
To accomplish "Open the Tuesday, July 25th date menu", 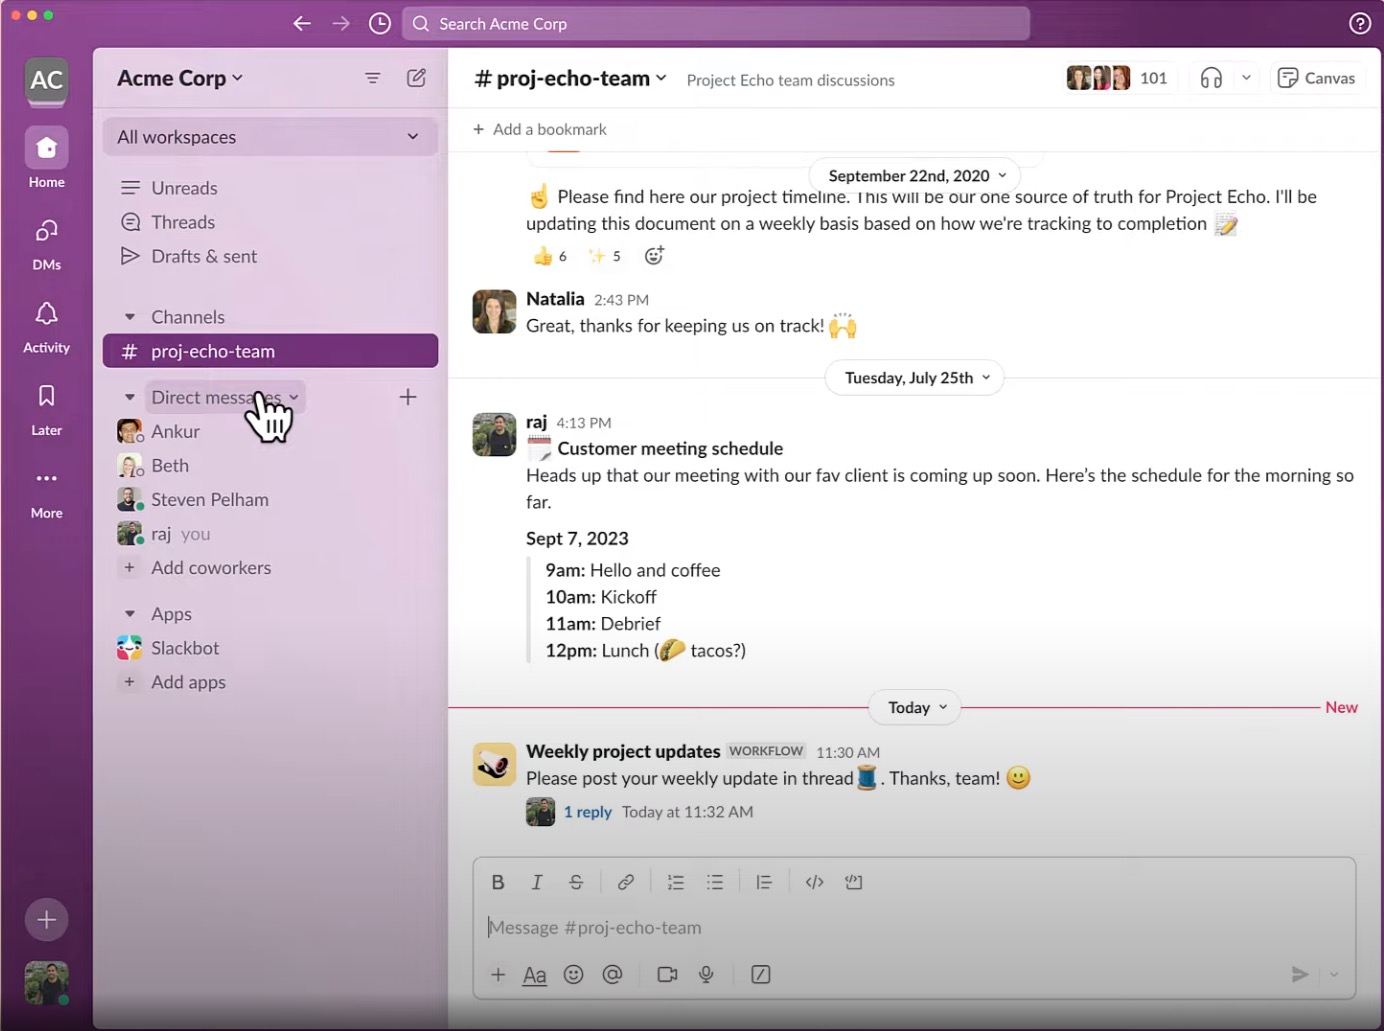I will (916, 378).
